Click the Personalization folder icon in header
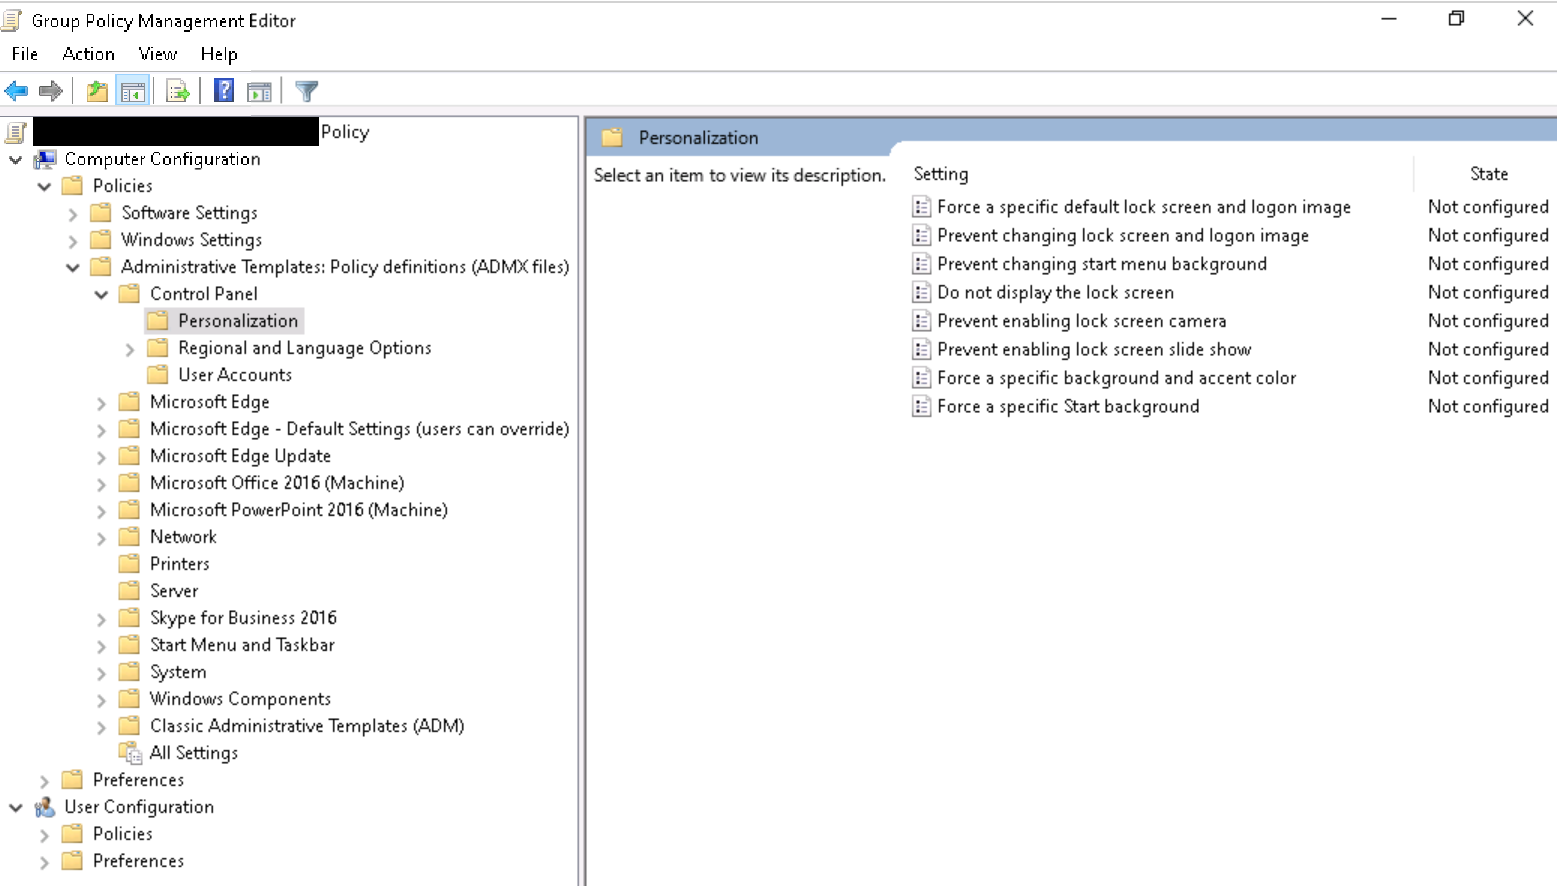 tap(612, 138)
